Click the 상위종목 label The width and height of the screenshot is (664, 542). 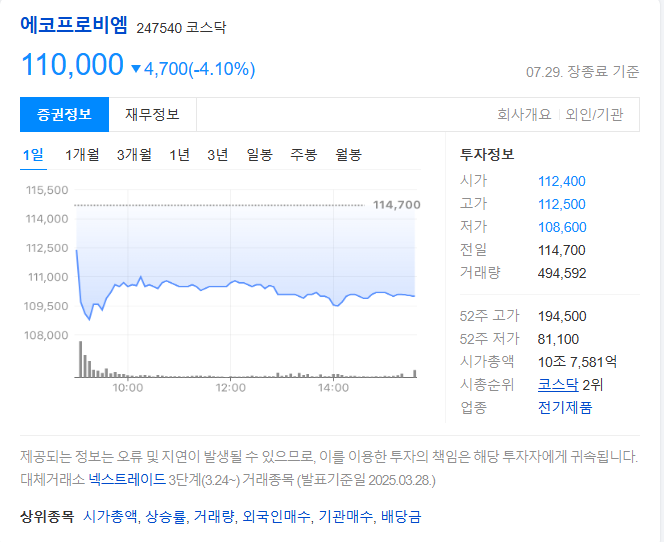[47, 517]
